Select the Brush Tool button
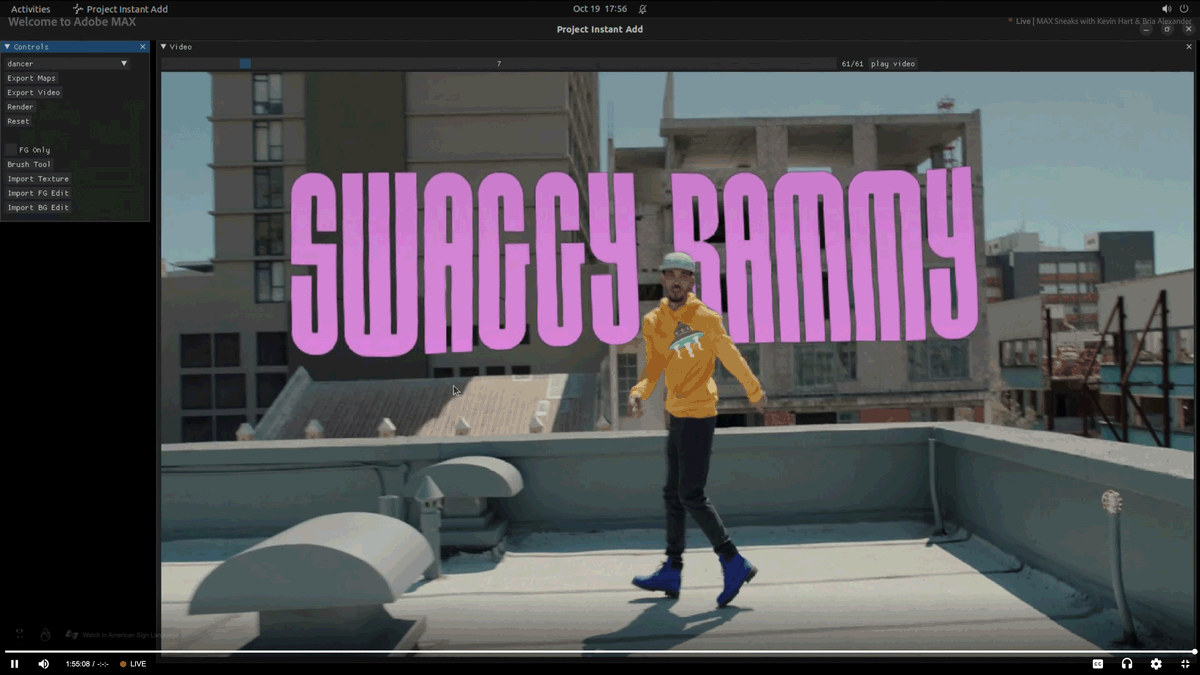 click(29, 164)
